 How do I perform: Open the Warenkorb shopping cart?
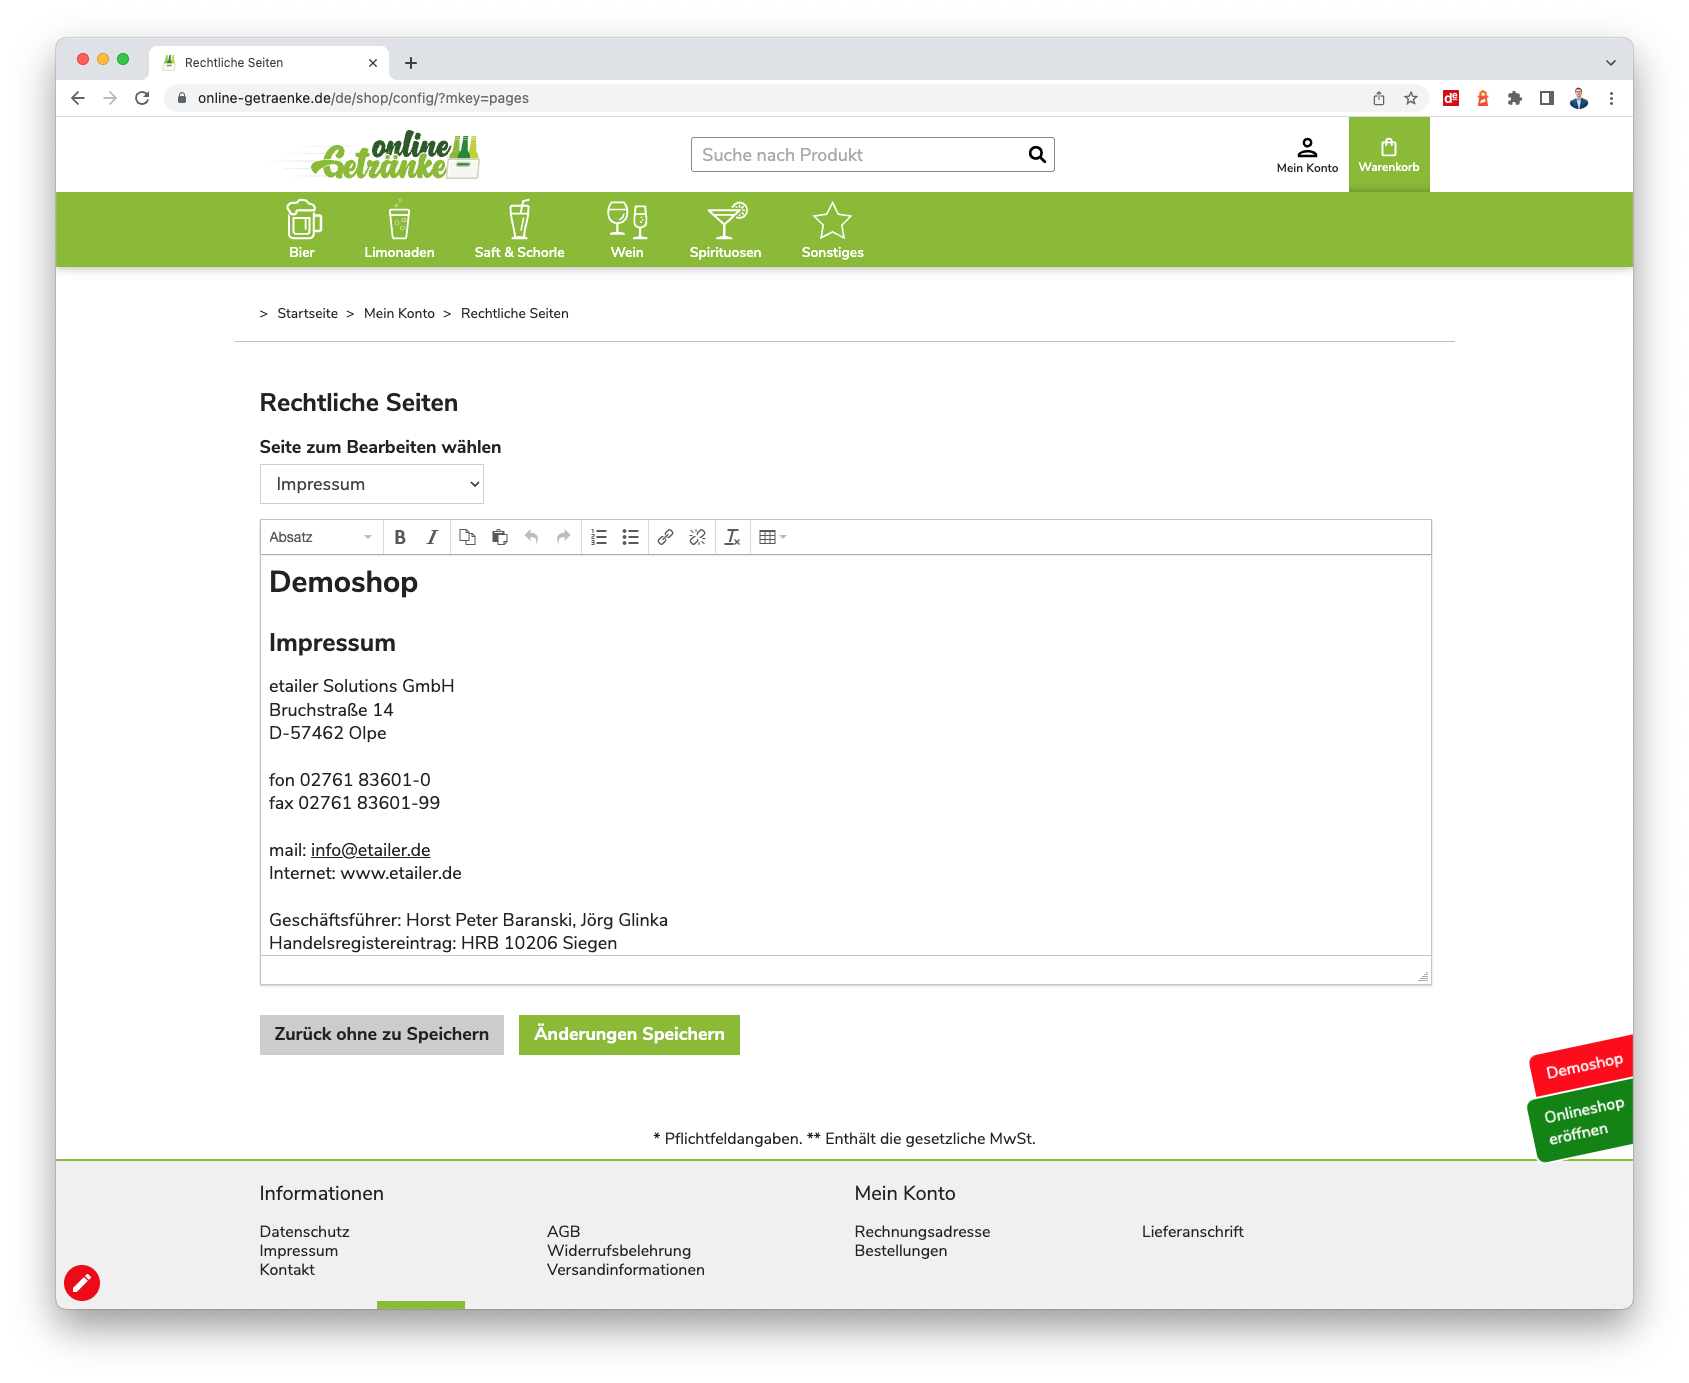1388,155
